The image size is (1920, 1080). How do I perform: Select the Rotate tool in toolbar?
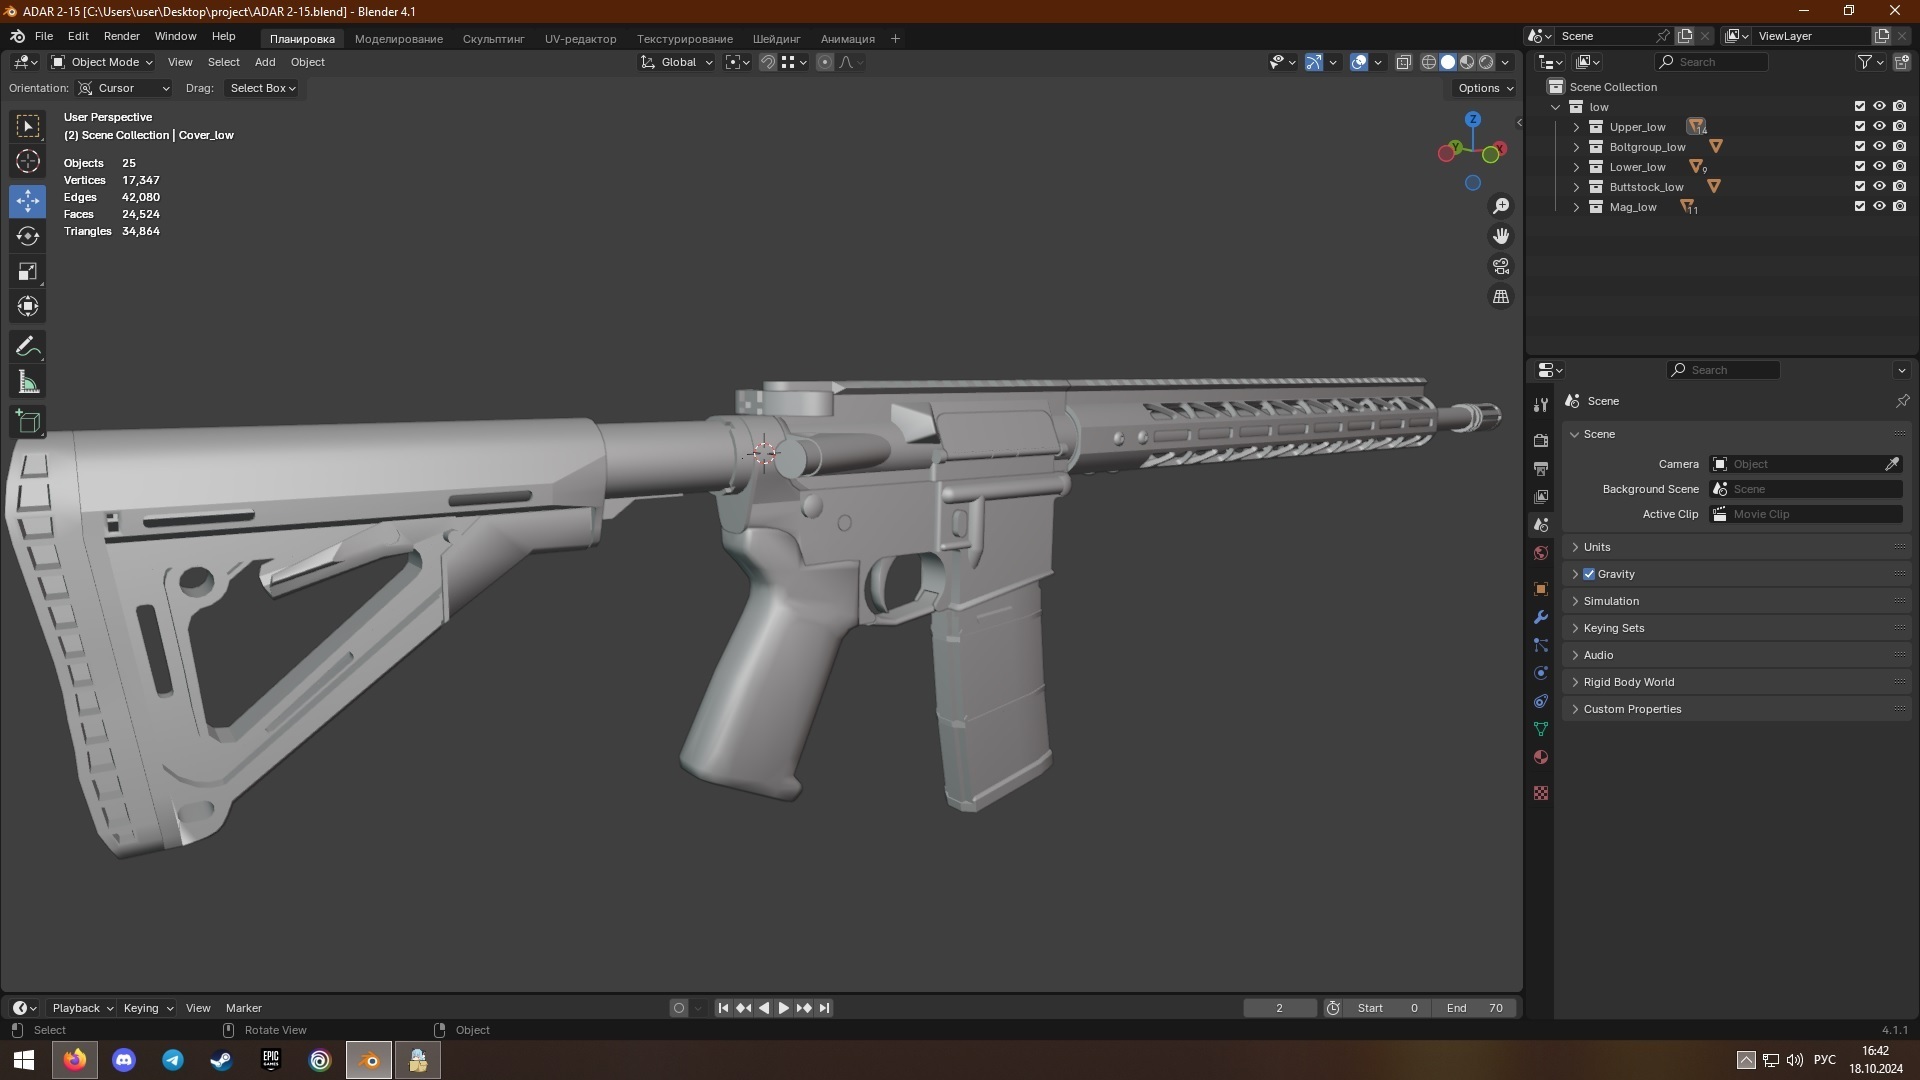point(28,236)
